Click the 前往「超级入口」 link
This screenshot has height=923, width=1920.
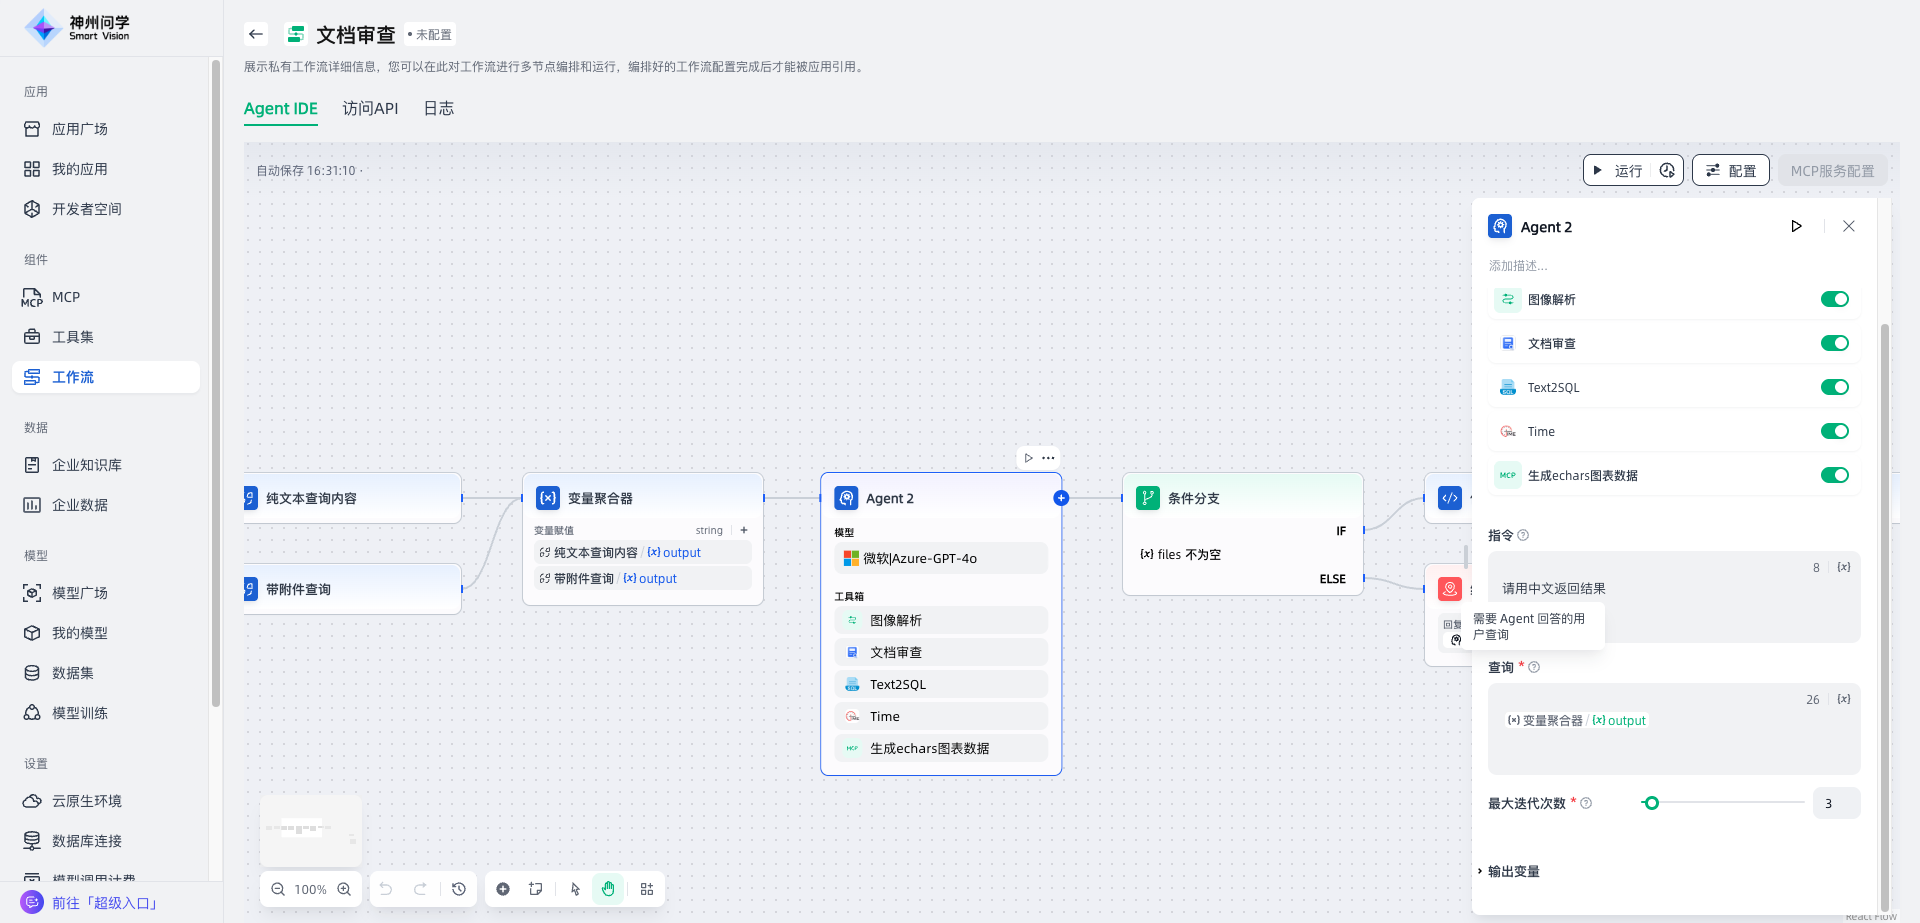(105, 903)
